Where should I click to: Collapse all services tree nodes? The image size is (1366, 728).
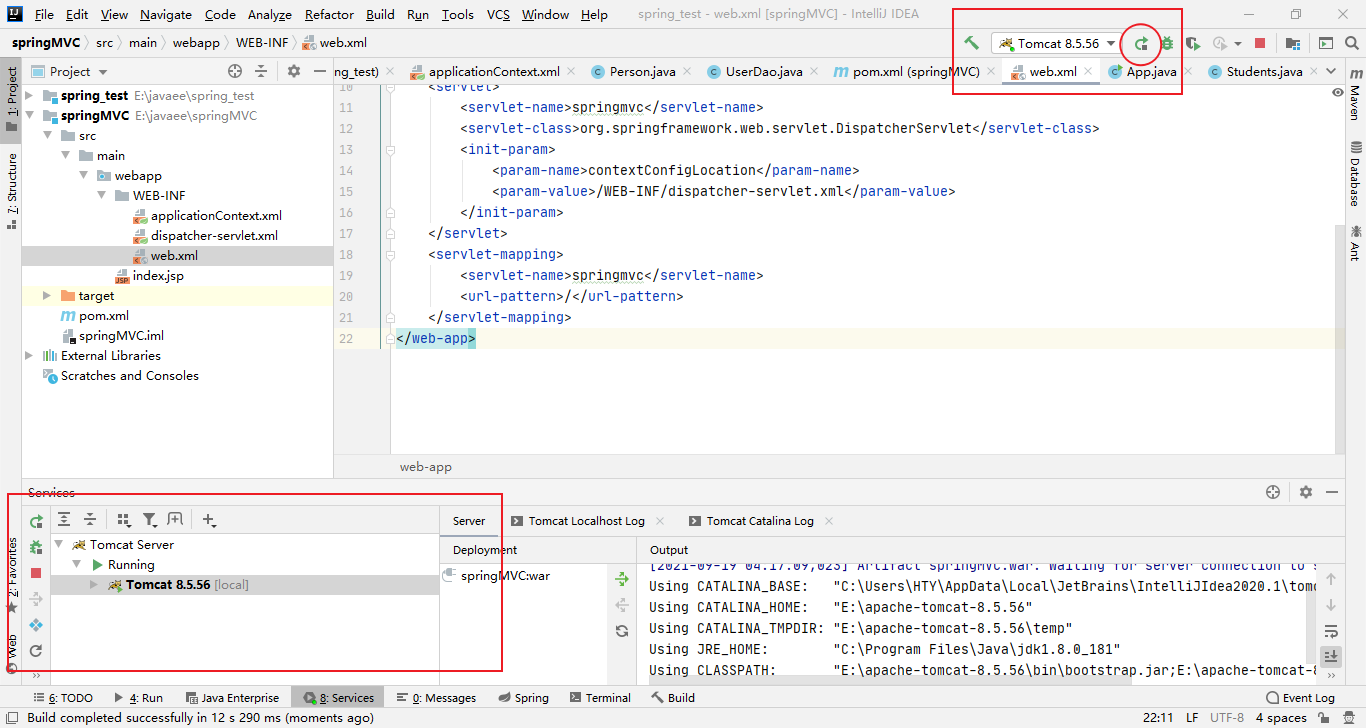click(90, 519)
